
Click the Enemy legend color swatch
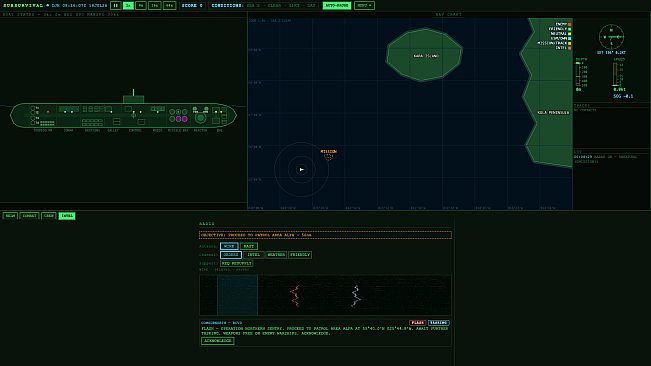coord(570,24)
